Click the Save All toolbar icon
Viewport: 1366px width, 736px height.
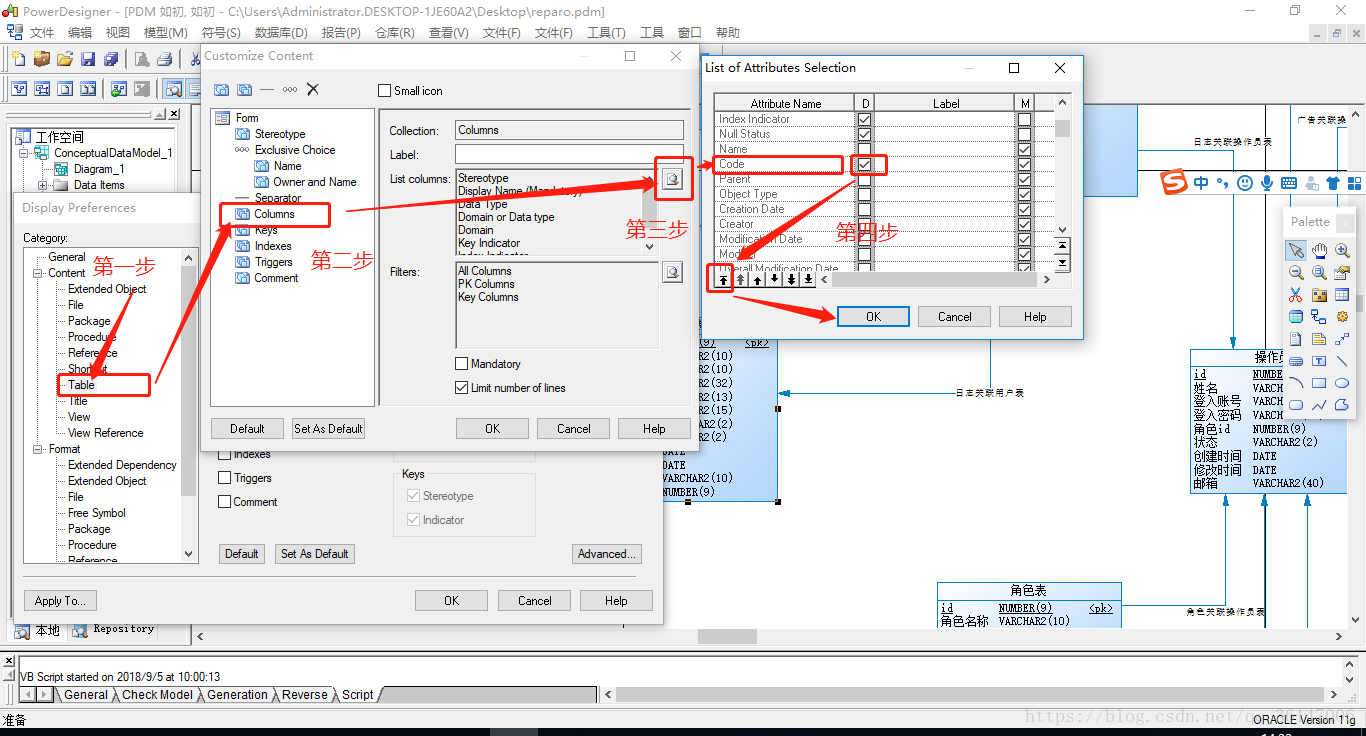111,59
